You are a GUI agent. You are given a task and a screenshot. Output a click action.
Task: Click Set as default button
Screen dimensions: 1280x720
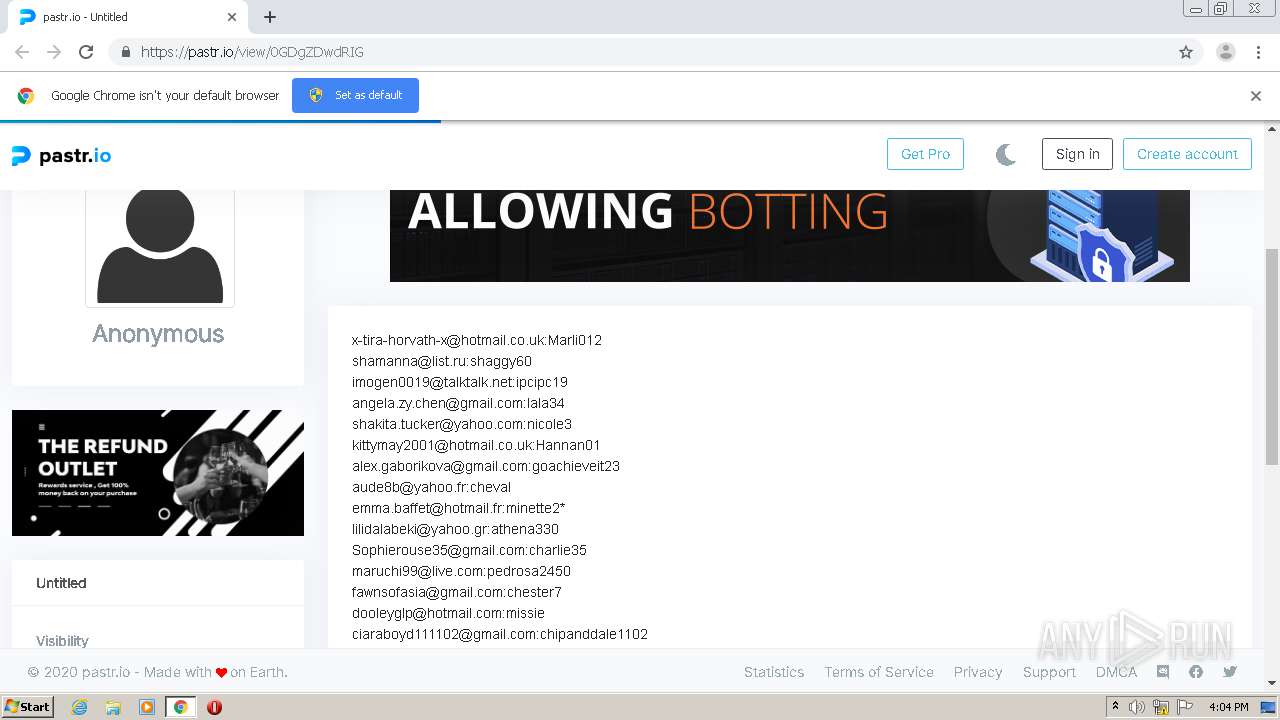point(355,95)
